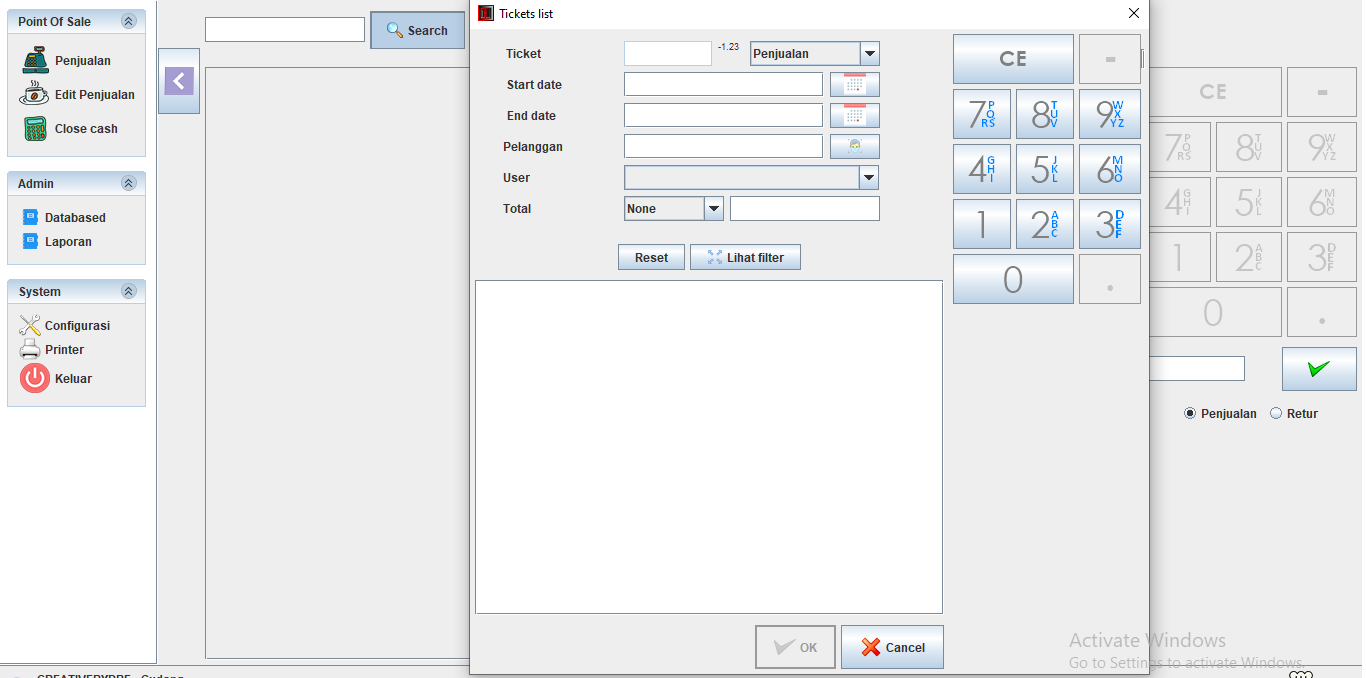Open the Total comparison dropdown
The width and height of the screenshot is (1366, 678).
(713, 209)
